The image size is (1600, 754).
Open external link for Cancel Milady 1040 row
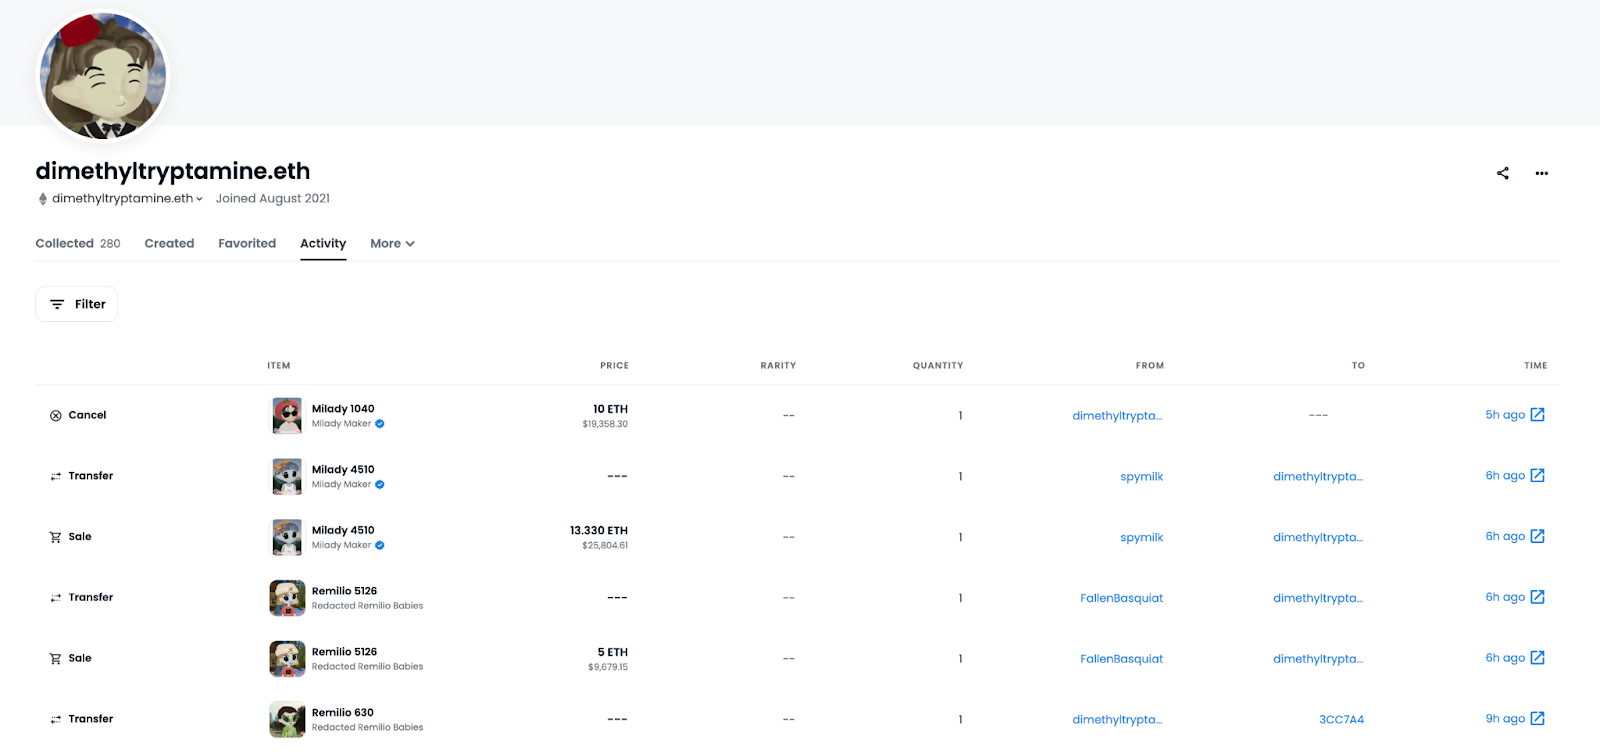1538,415
